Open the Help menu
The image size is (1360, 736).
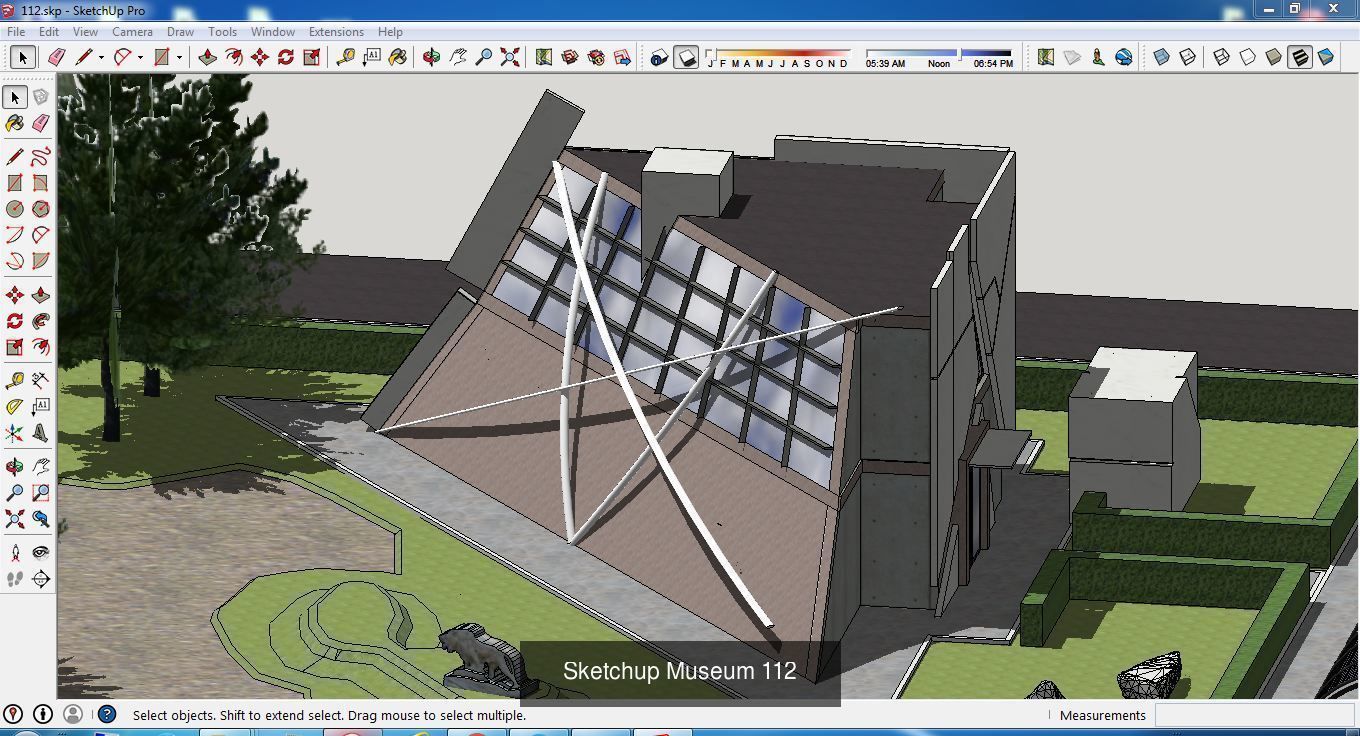coord(390,31)
